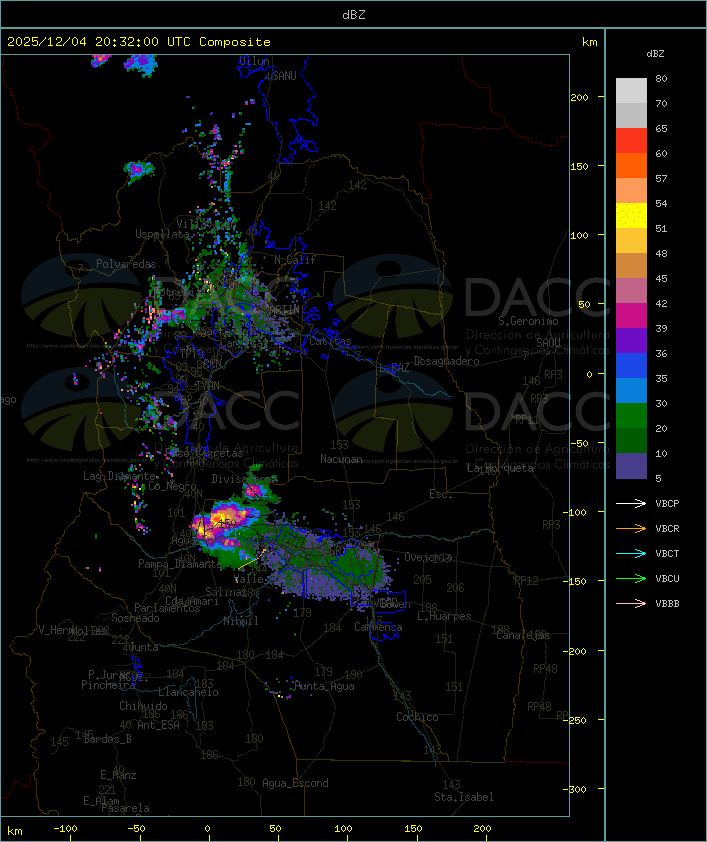Click the Pasarela map label
The height and width of the screenshot is (842, 707).
[x=125, y=808]
